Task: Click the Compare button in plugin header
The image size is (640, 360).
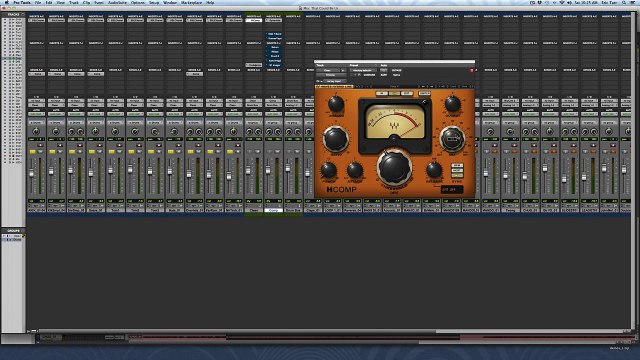Action: coord(369,75)
